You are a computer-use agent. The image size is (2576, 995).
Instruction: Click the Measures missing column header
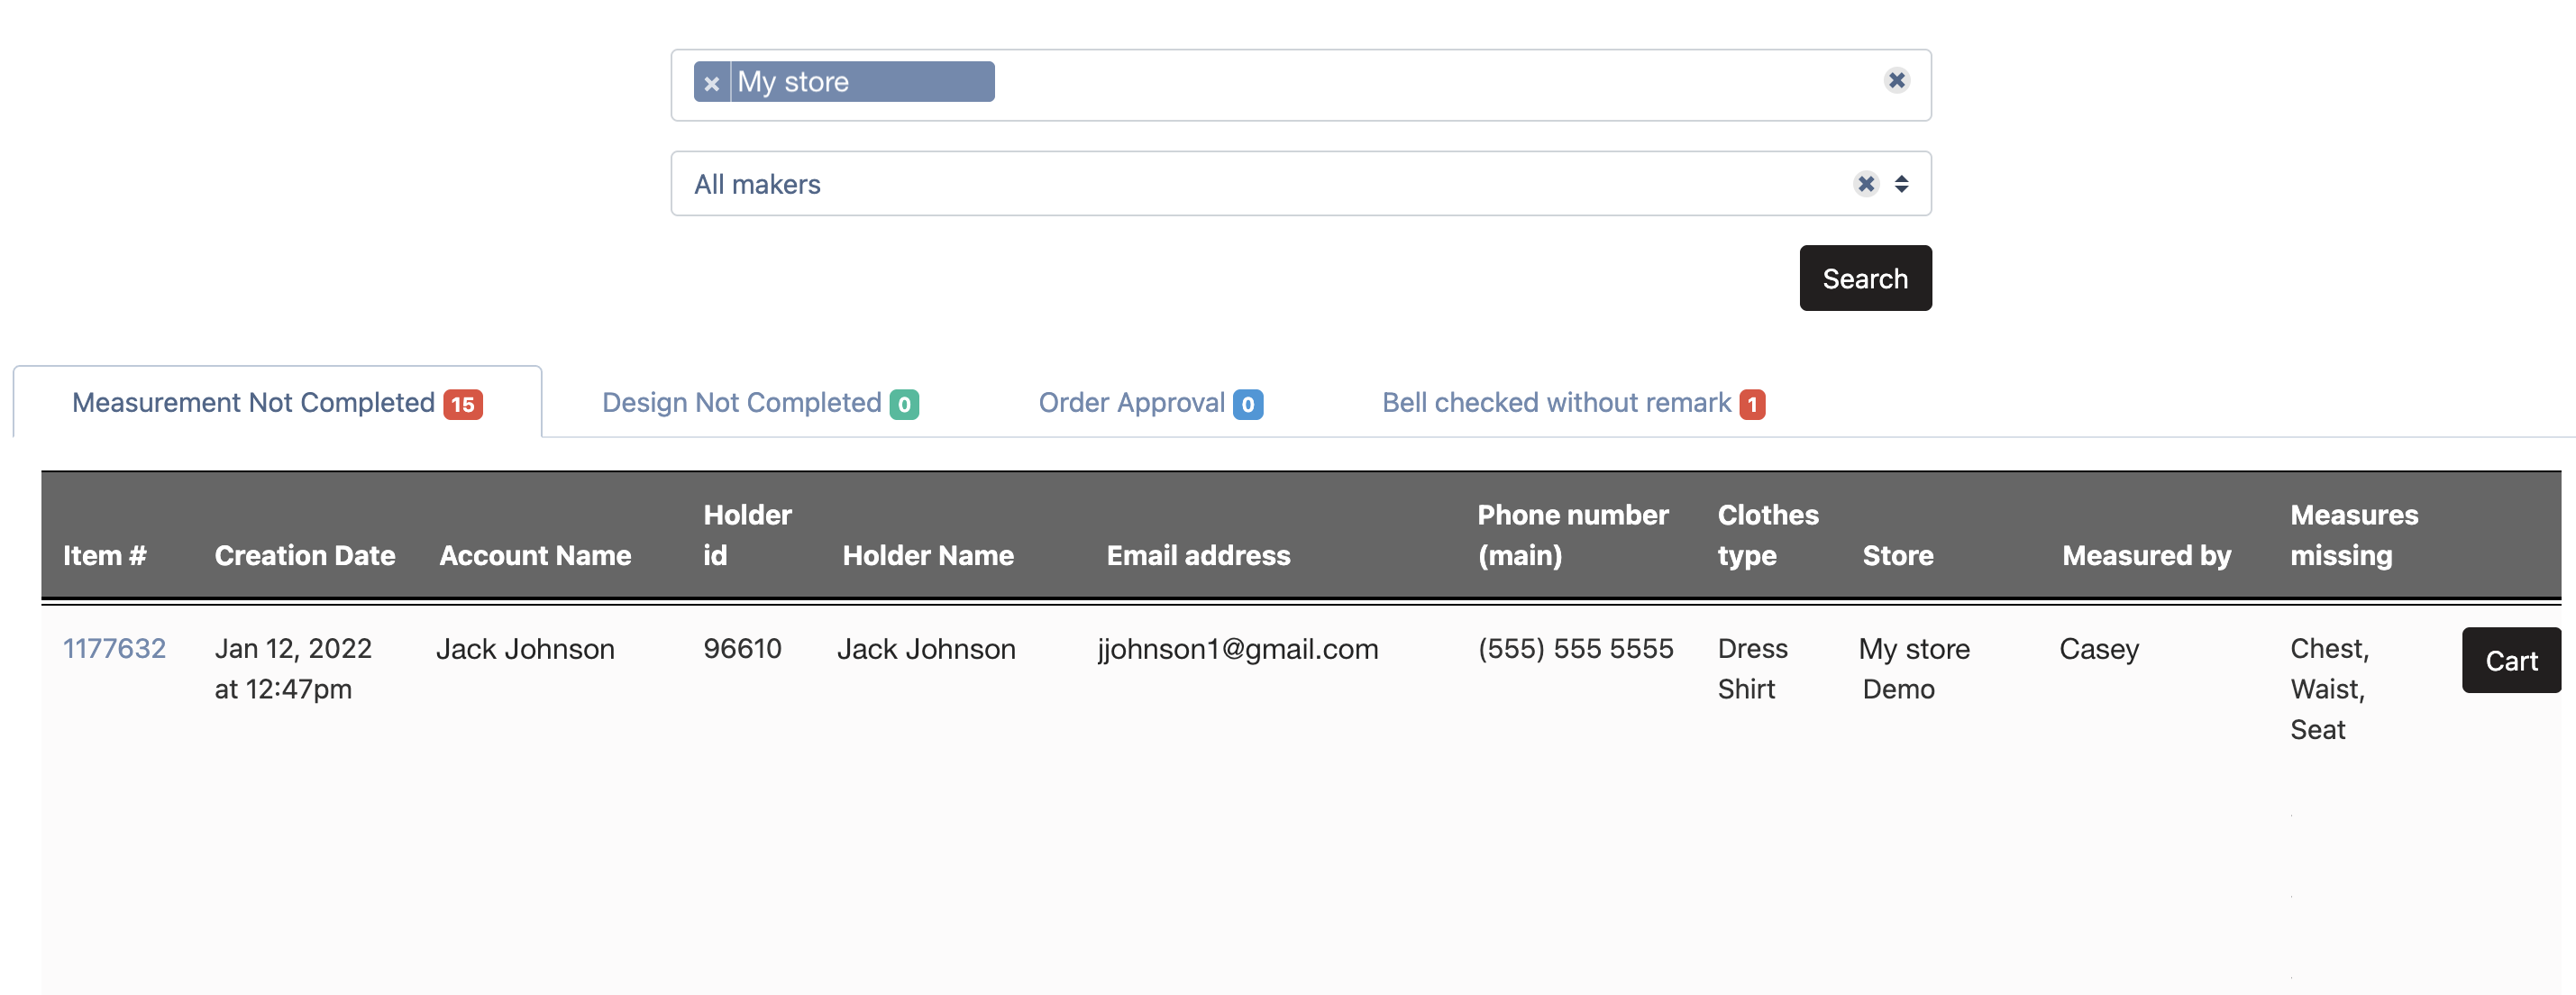tap(2353, 535)
